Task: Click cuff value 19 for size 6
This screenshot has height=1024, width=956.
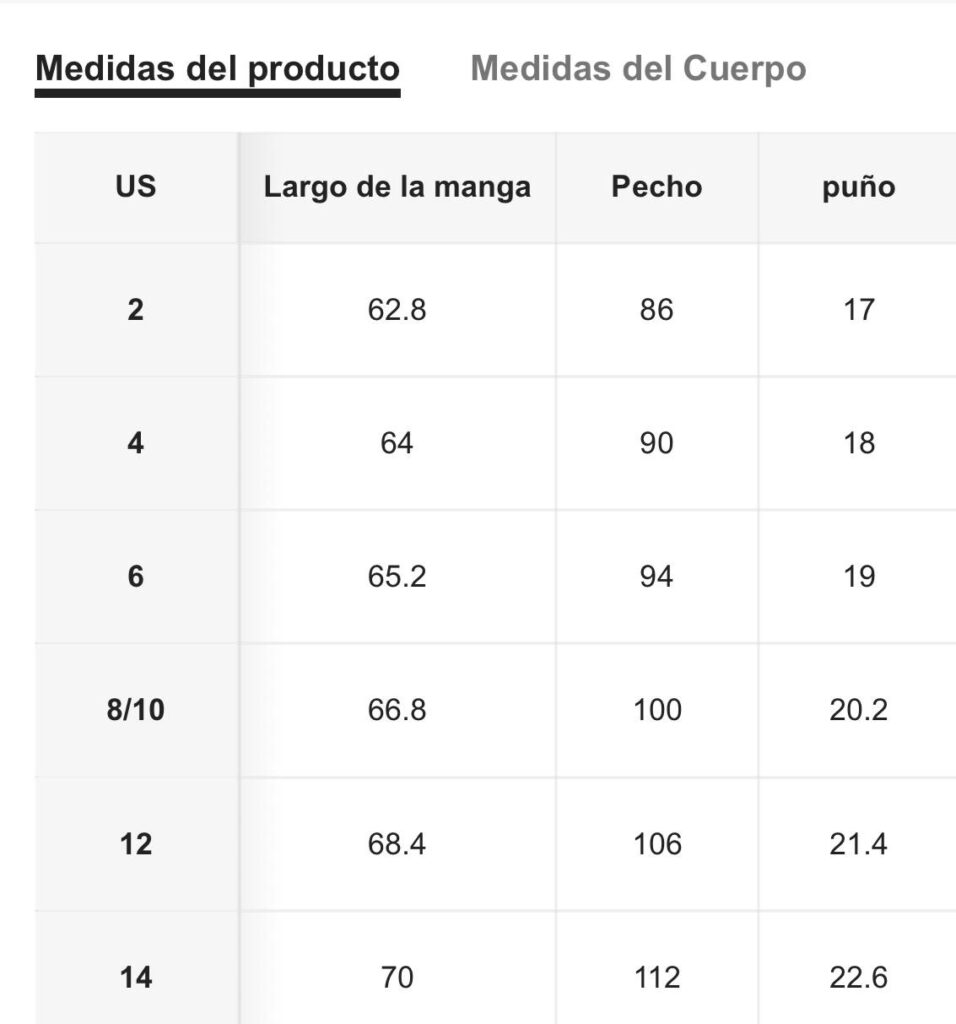Action: click(858, 577)
